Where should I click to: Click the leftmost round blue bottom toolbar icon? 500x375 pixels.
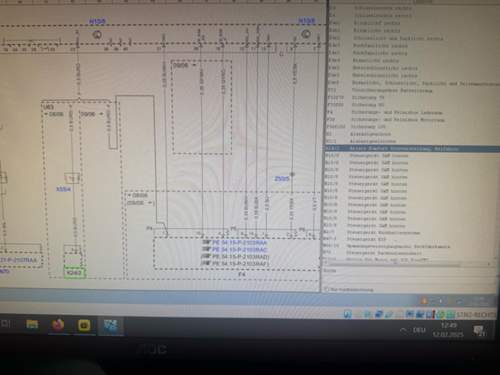coord(348,314)
